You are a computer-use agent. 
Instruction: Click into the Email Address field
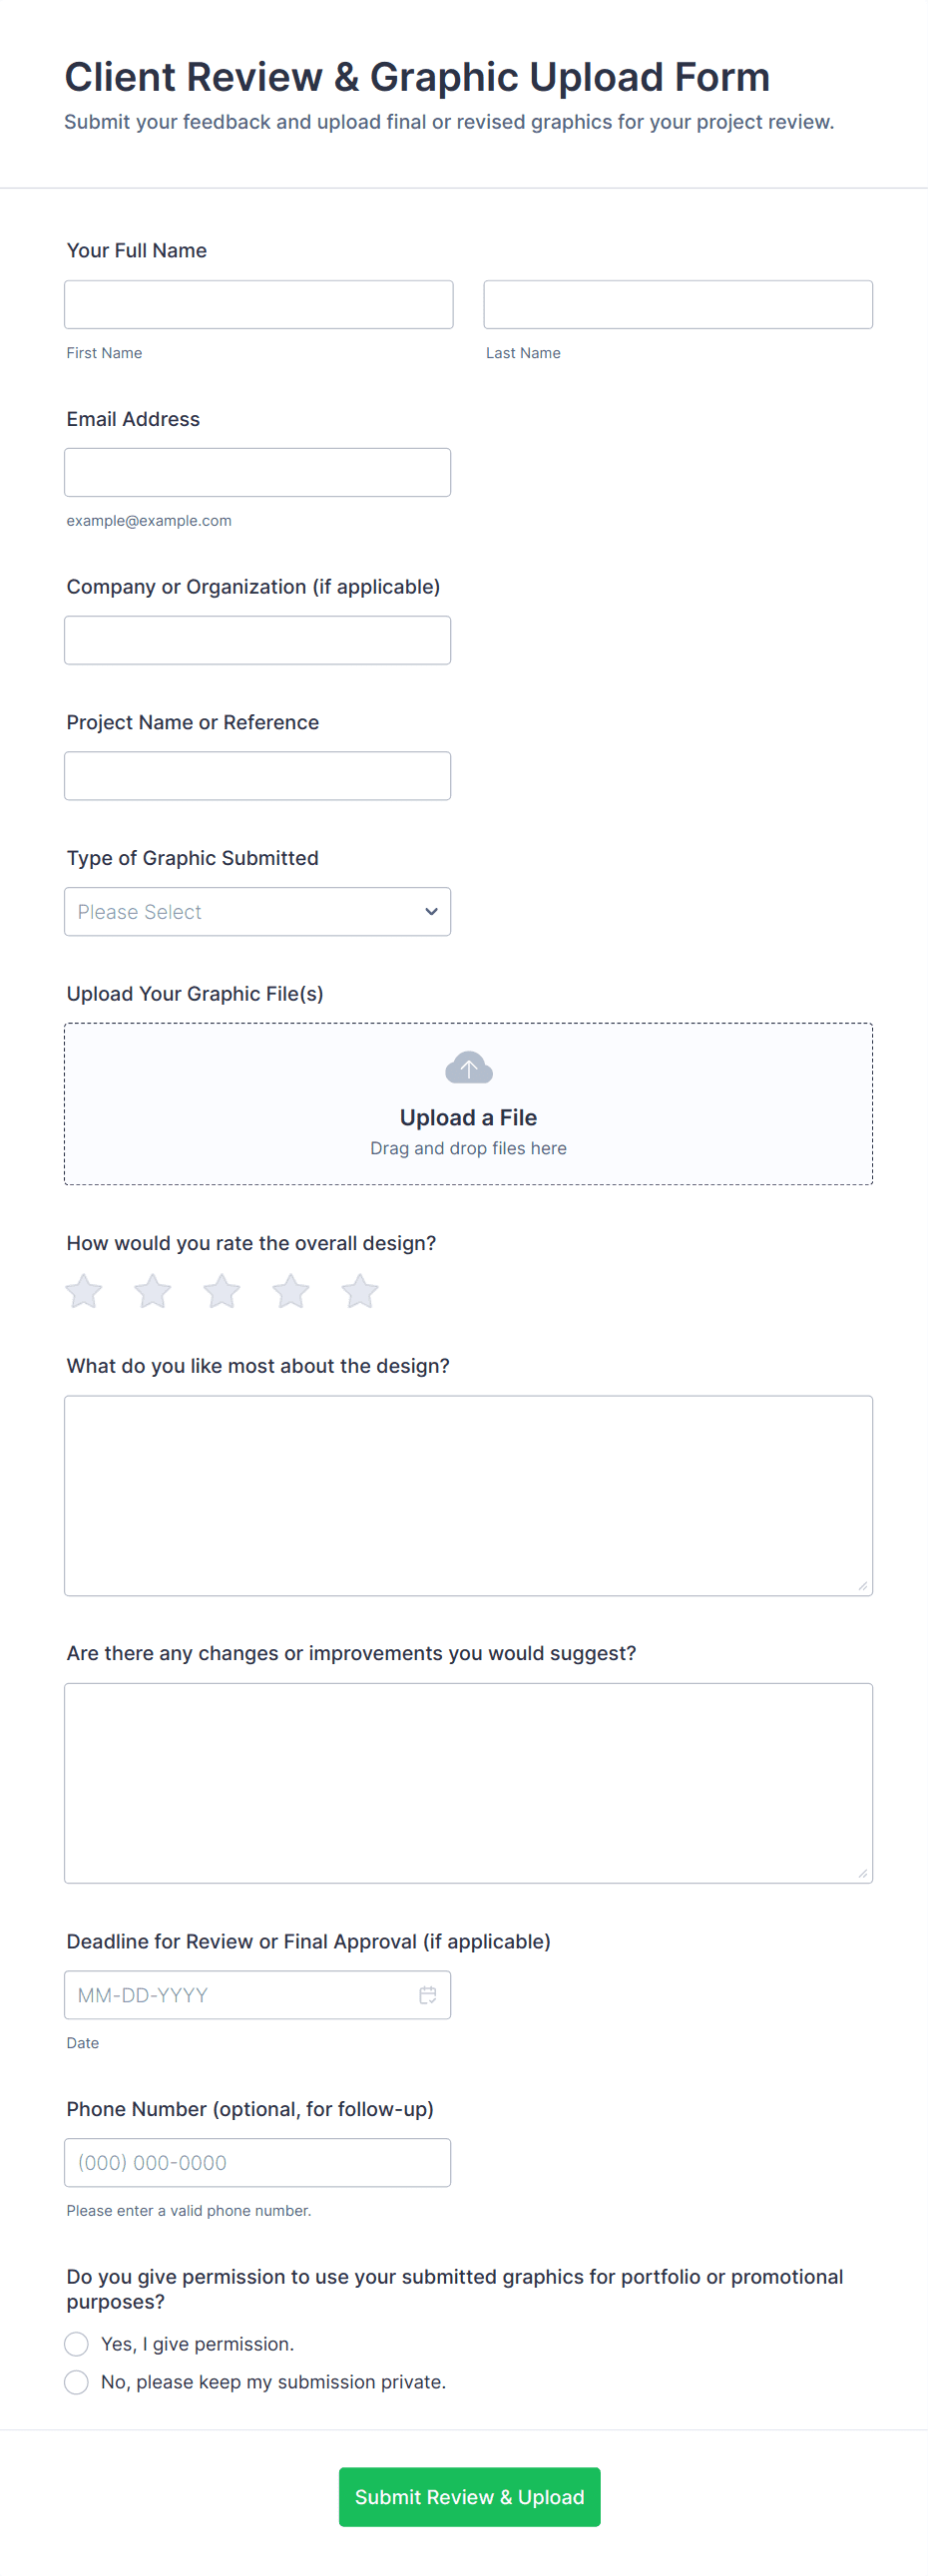tap(257, 473)
